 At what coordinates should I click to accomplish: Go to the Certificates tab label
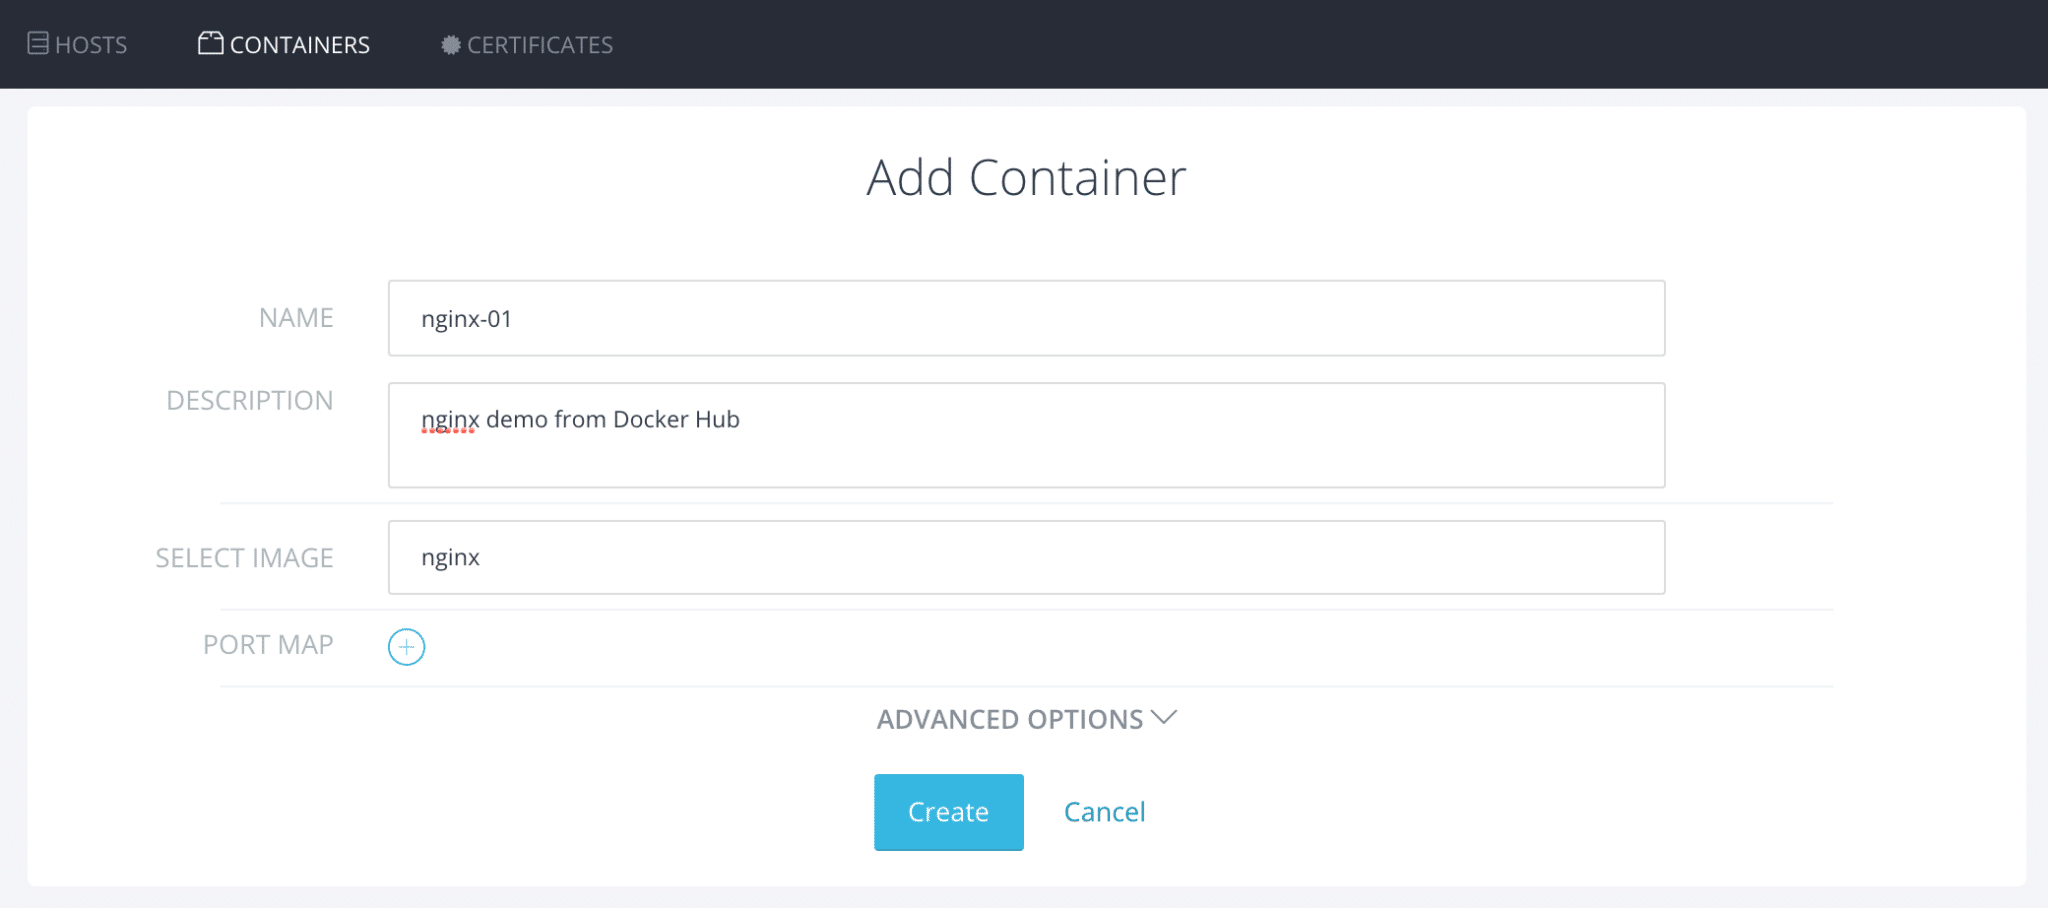coord(540,45)
